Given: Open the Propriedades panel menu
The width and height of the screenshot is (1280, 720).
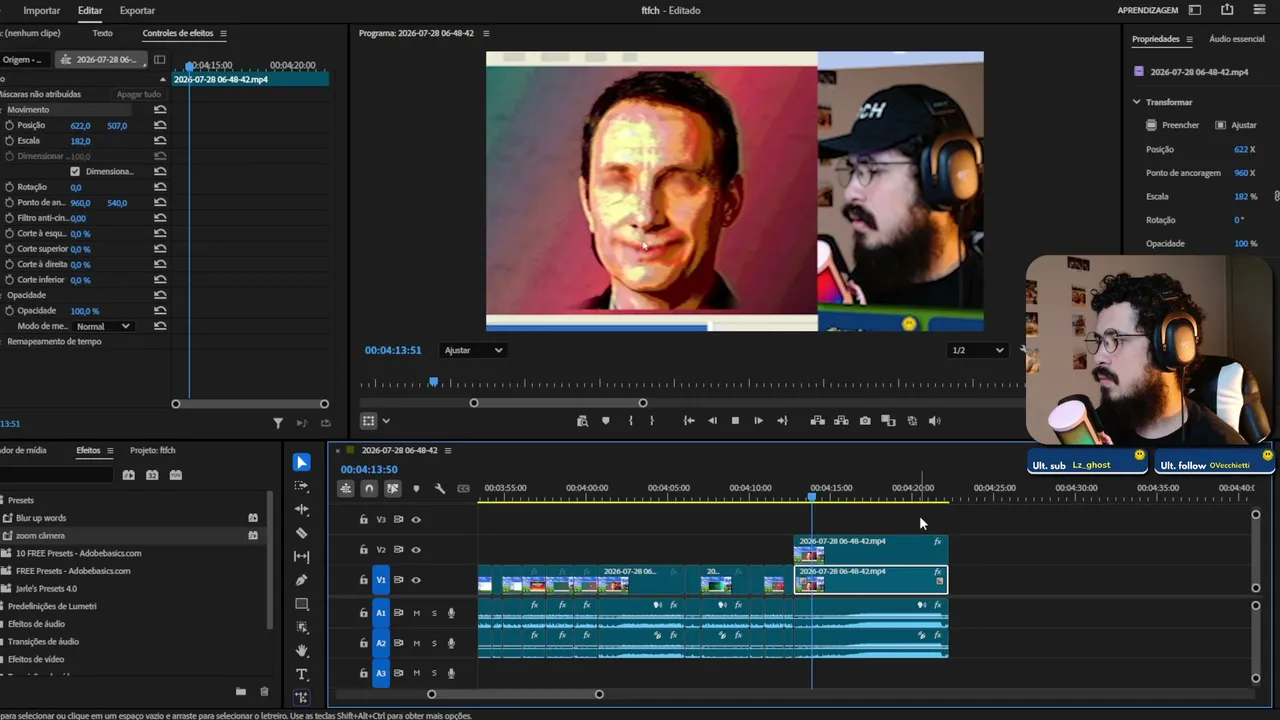Looking at the screenshot, I should 1189,39.
